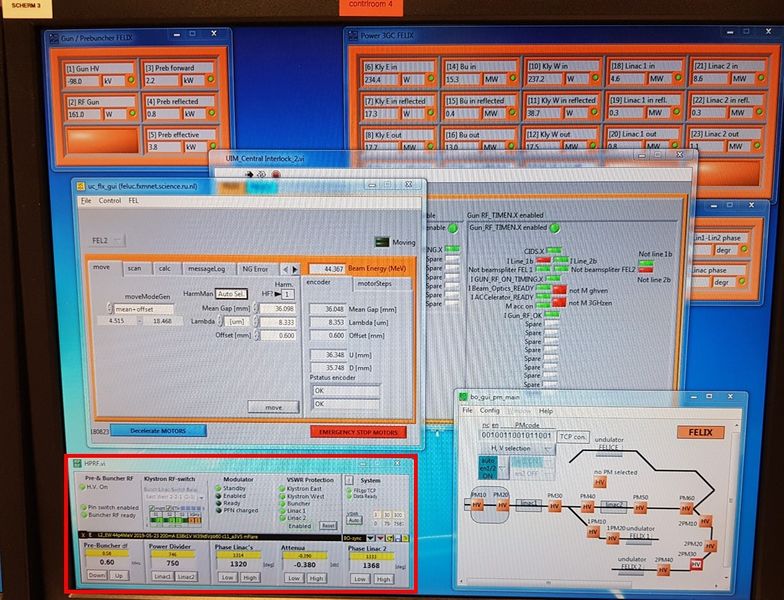Screen dimensions: 784x600
Task: Click the Mean Gap 36.098 input field
Action: coord(278,309)
